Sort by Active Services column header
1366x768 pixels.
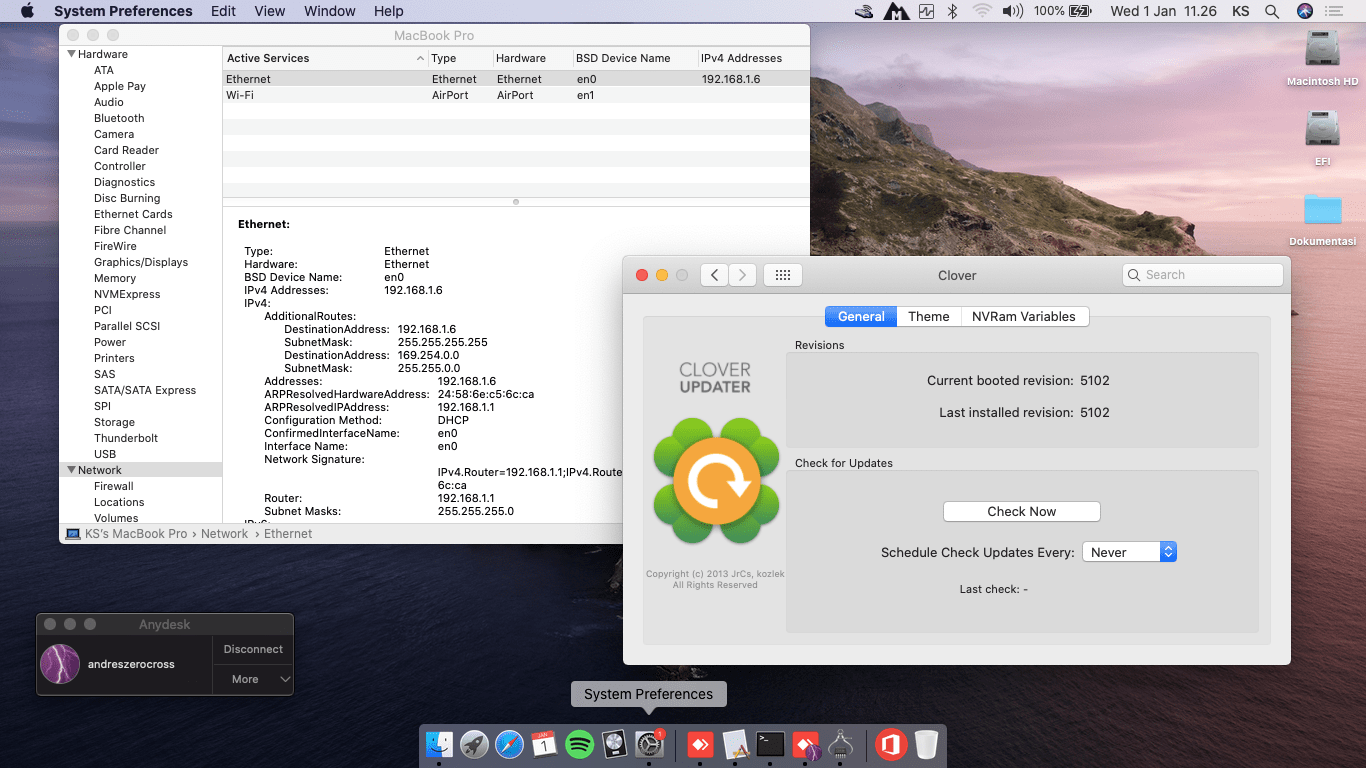(326, 58)
